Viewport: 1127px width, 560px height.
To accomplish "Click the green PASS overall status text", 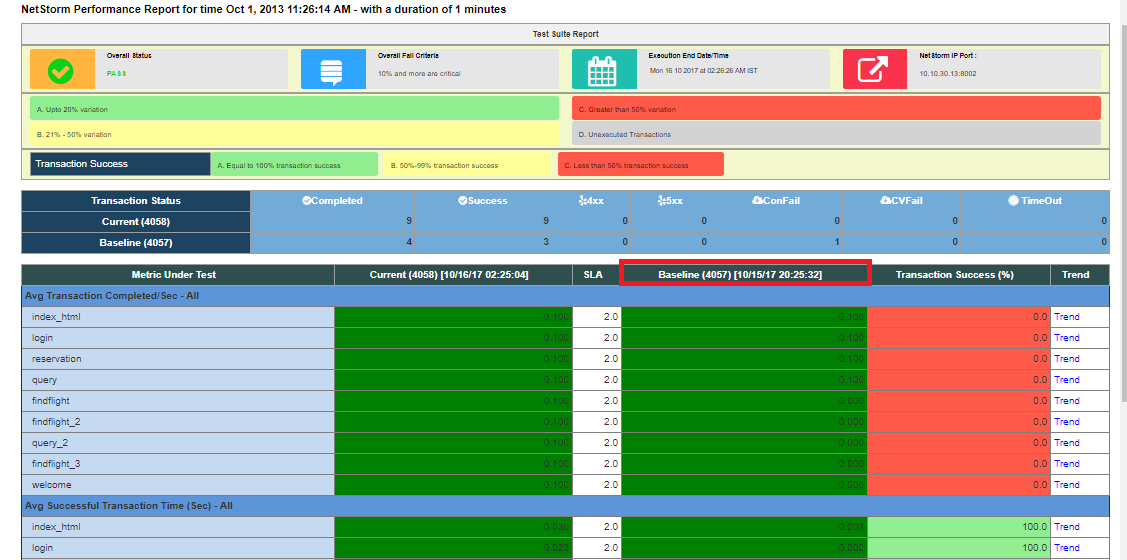I will click(116, 73).
